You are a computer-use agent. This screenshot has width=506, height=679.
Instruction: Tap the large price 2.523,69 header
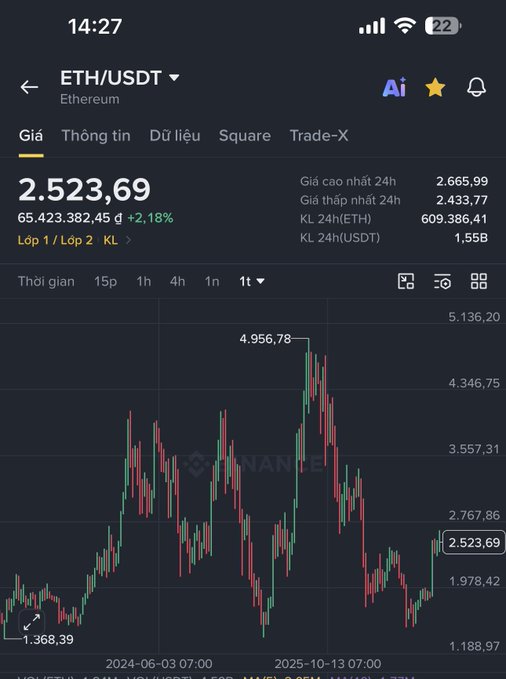tap(84, 190)
